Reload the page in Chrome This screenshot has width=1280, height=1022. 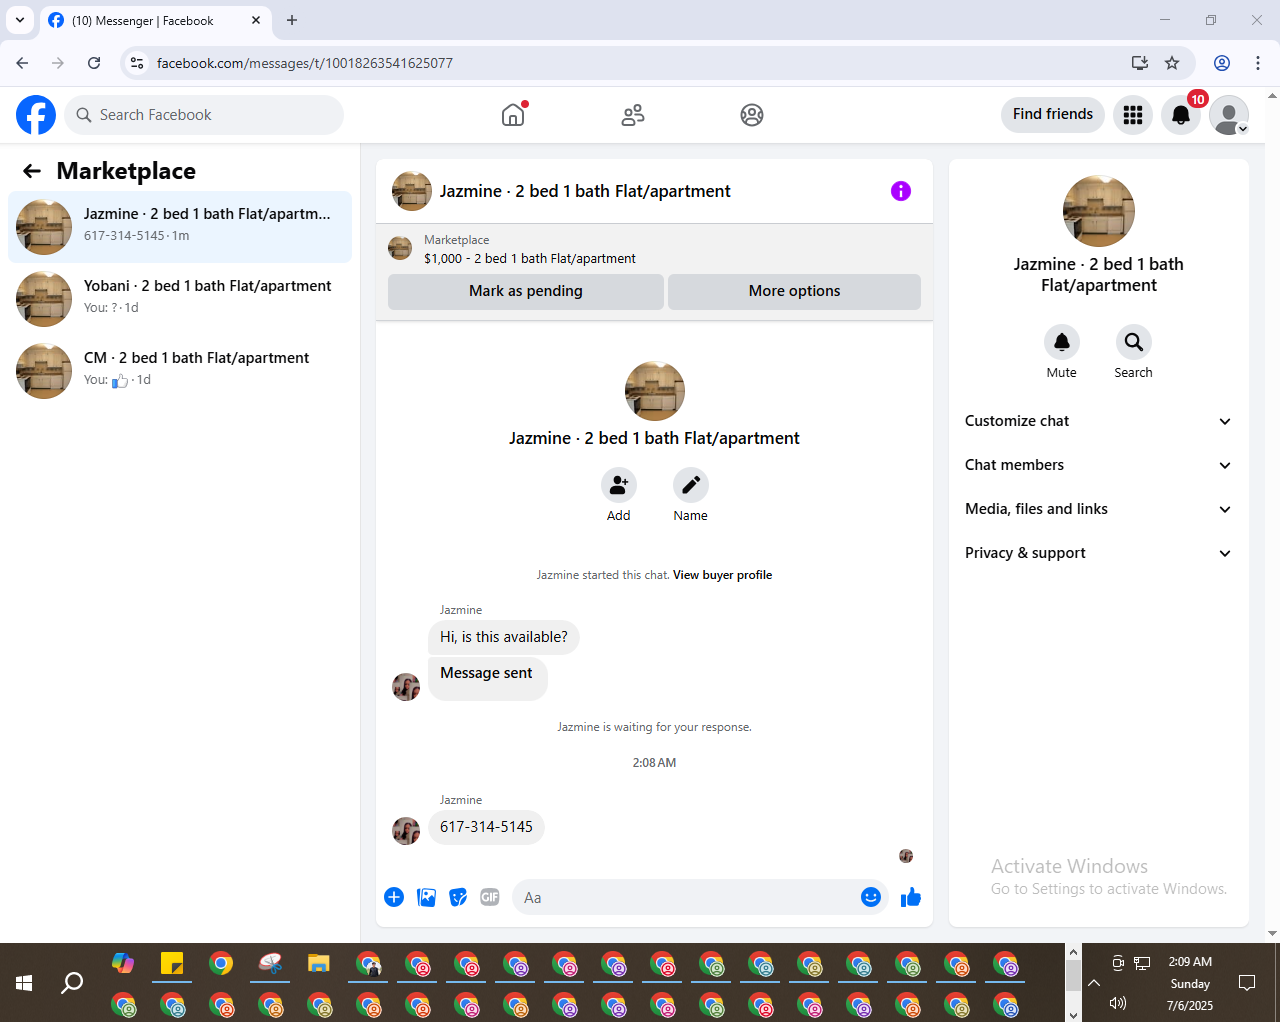(94, 63)
